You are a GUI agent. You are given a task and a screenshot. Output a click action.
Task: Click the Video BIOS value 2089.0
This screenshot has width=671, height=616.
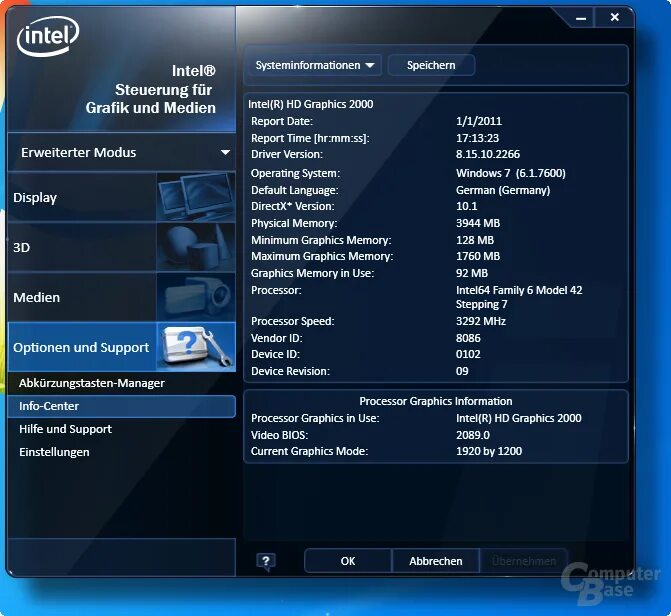click(473, 435)
